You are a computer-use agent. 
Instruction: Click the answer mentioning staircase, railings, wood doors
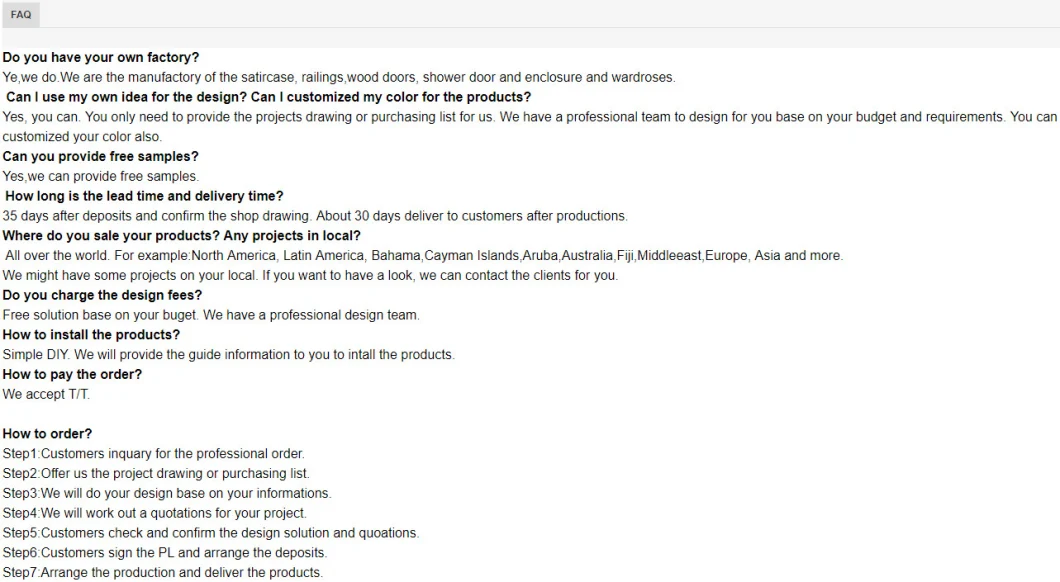pos(338,77)
